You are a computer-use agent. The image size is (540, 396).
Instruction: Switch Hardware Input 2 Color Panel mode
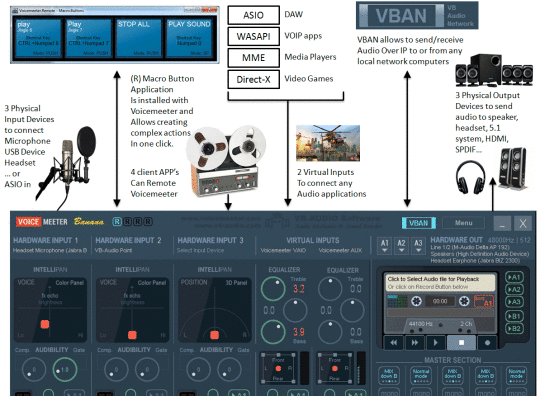152,283
